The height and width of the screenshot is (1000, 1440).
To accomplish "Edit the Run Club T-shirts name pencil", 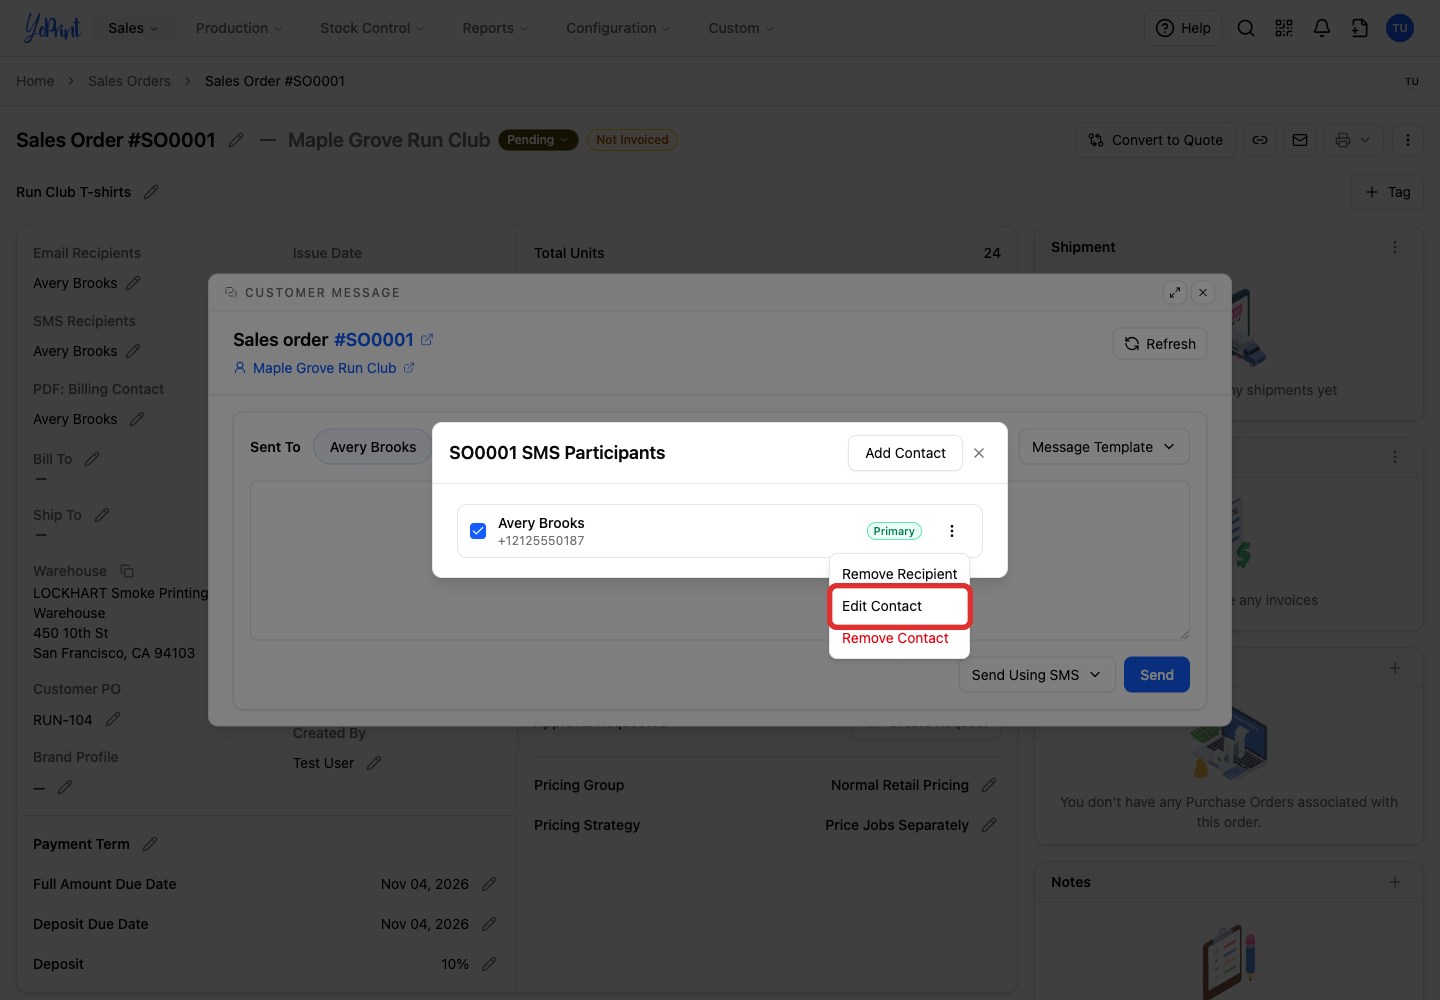I will click(x=151, y=192).
